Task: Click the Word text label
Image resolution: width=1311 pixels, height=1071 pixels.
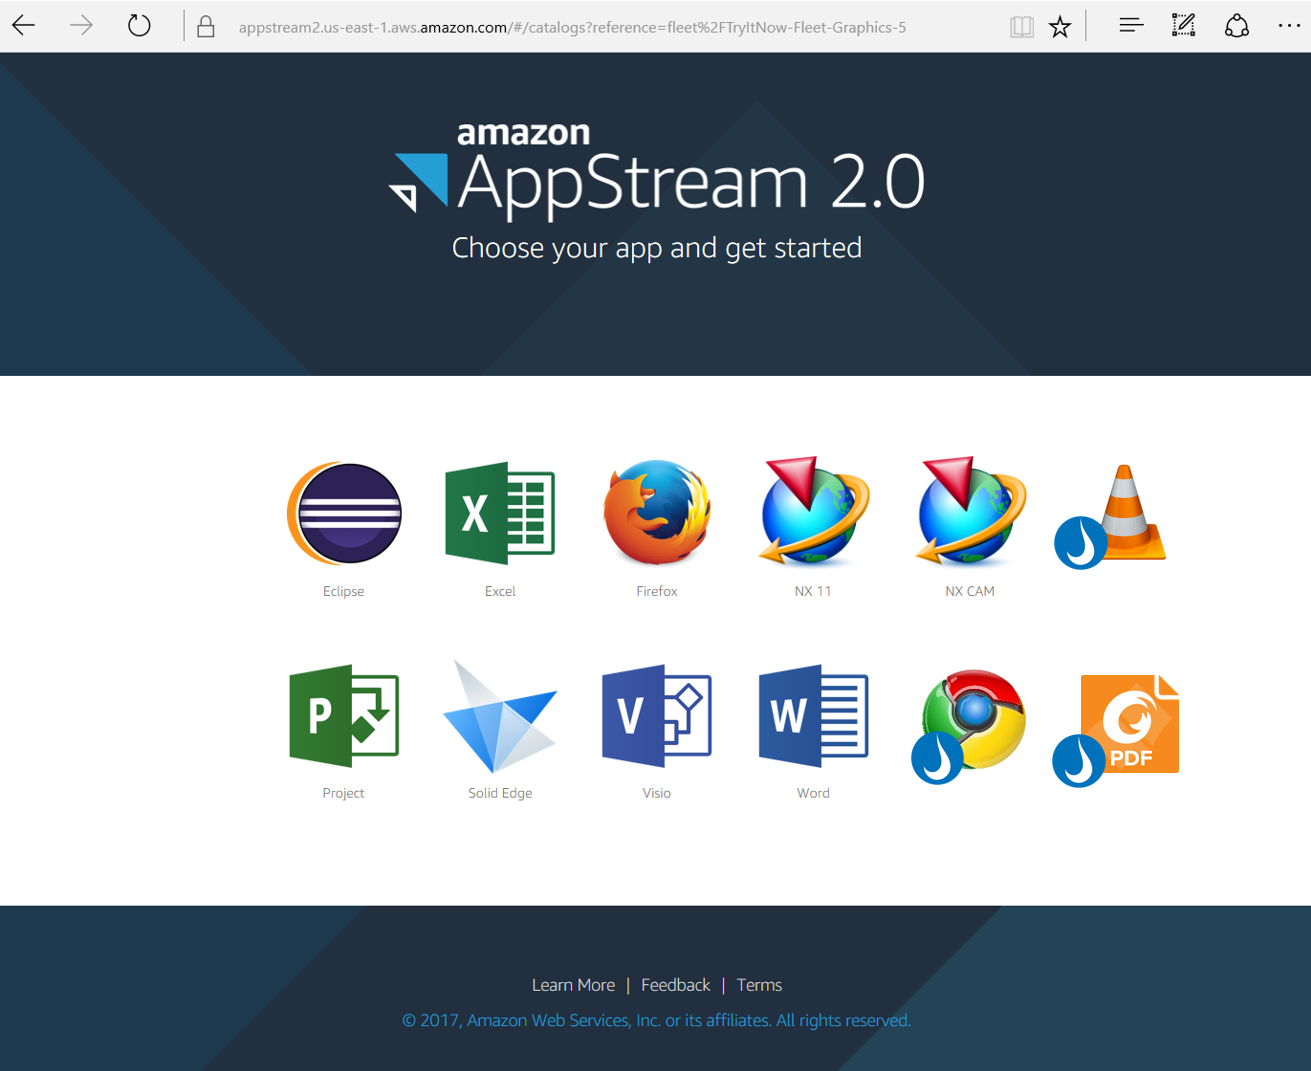Action: [x=813, y=793]
